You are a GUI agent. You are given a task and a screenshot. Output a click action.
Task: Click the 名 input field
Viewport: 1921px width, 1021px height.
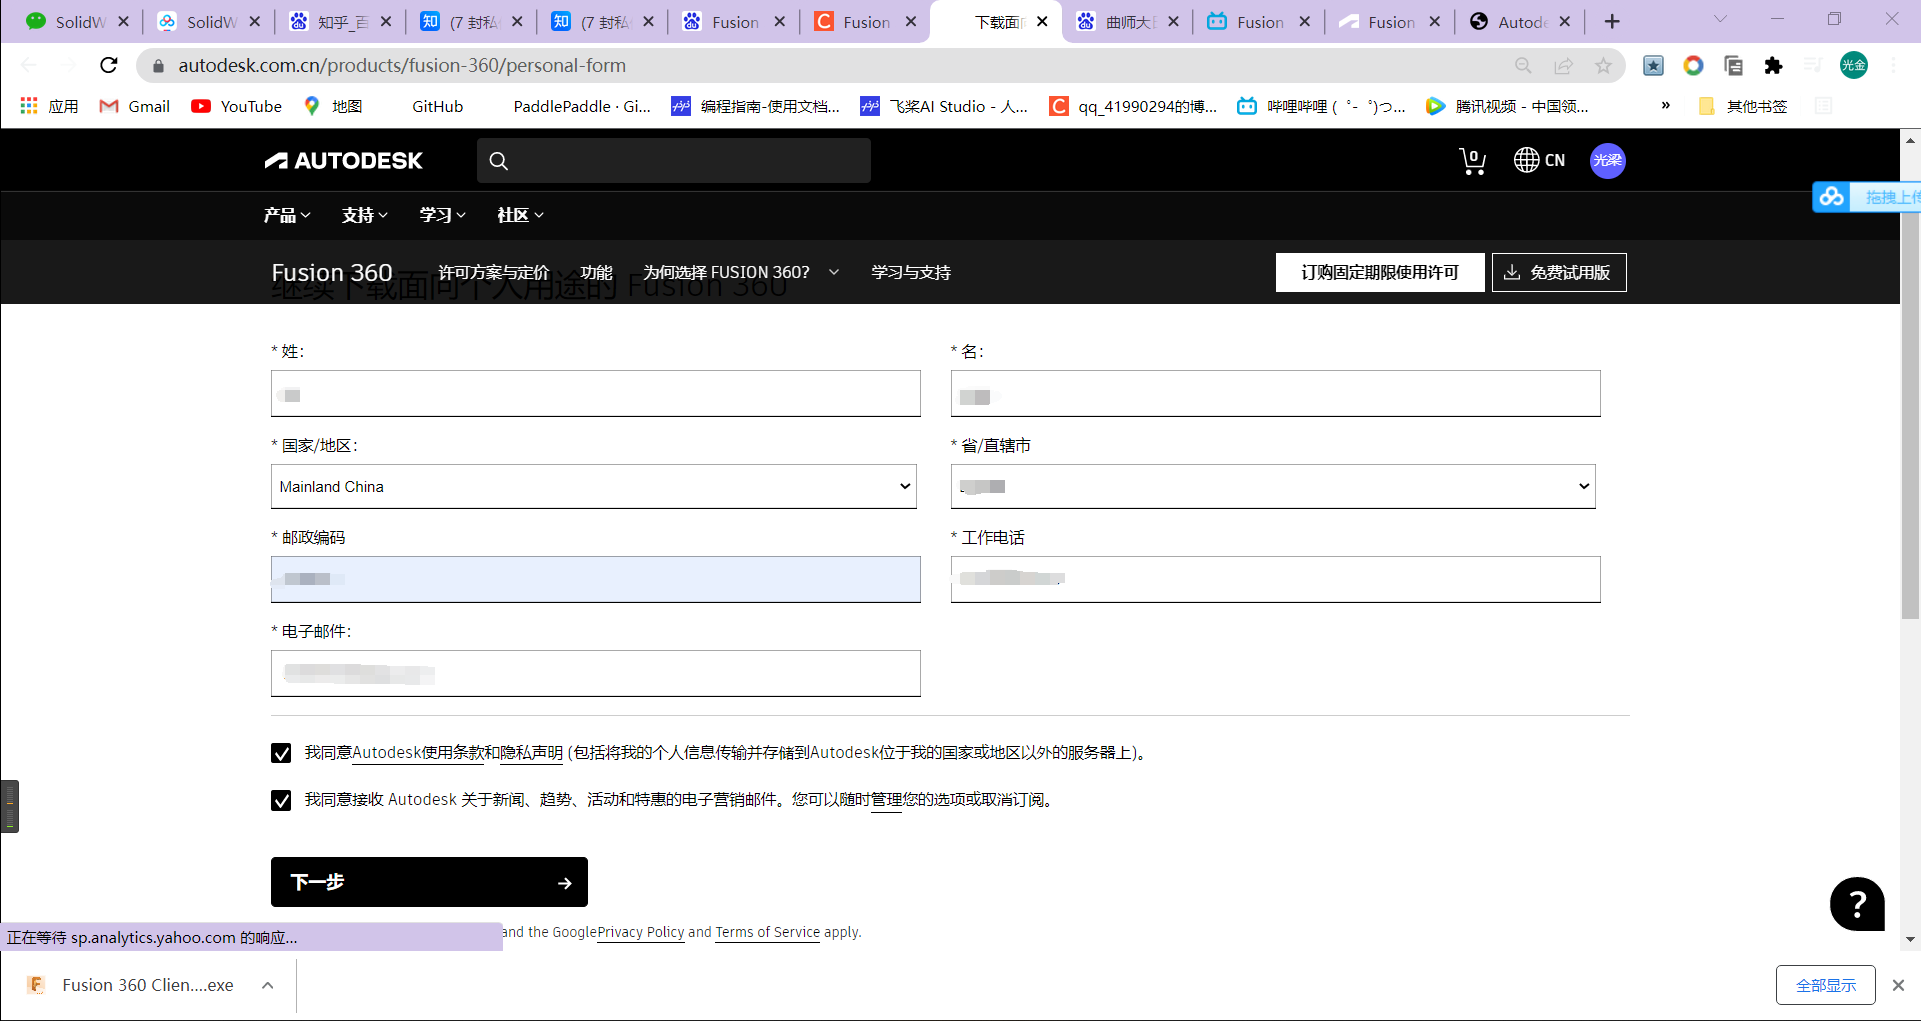tap(1275, 394)
